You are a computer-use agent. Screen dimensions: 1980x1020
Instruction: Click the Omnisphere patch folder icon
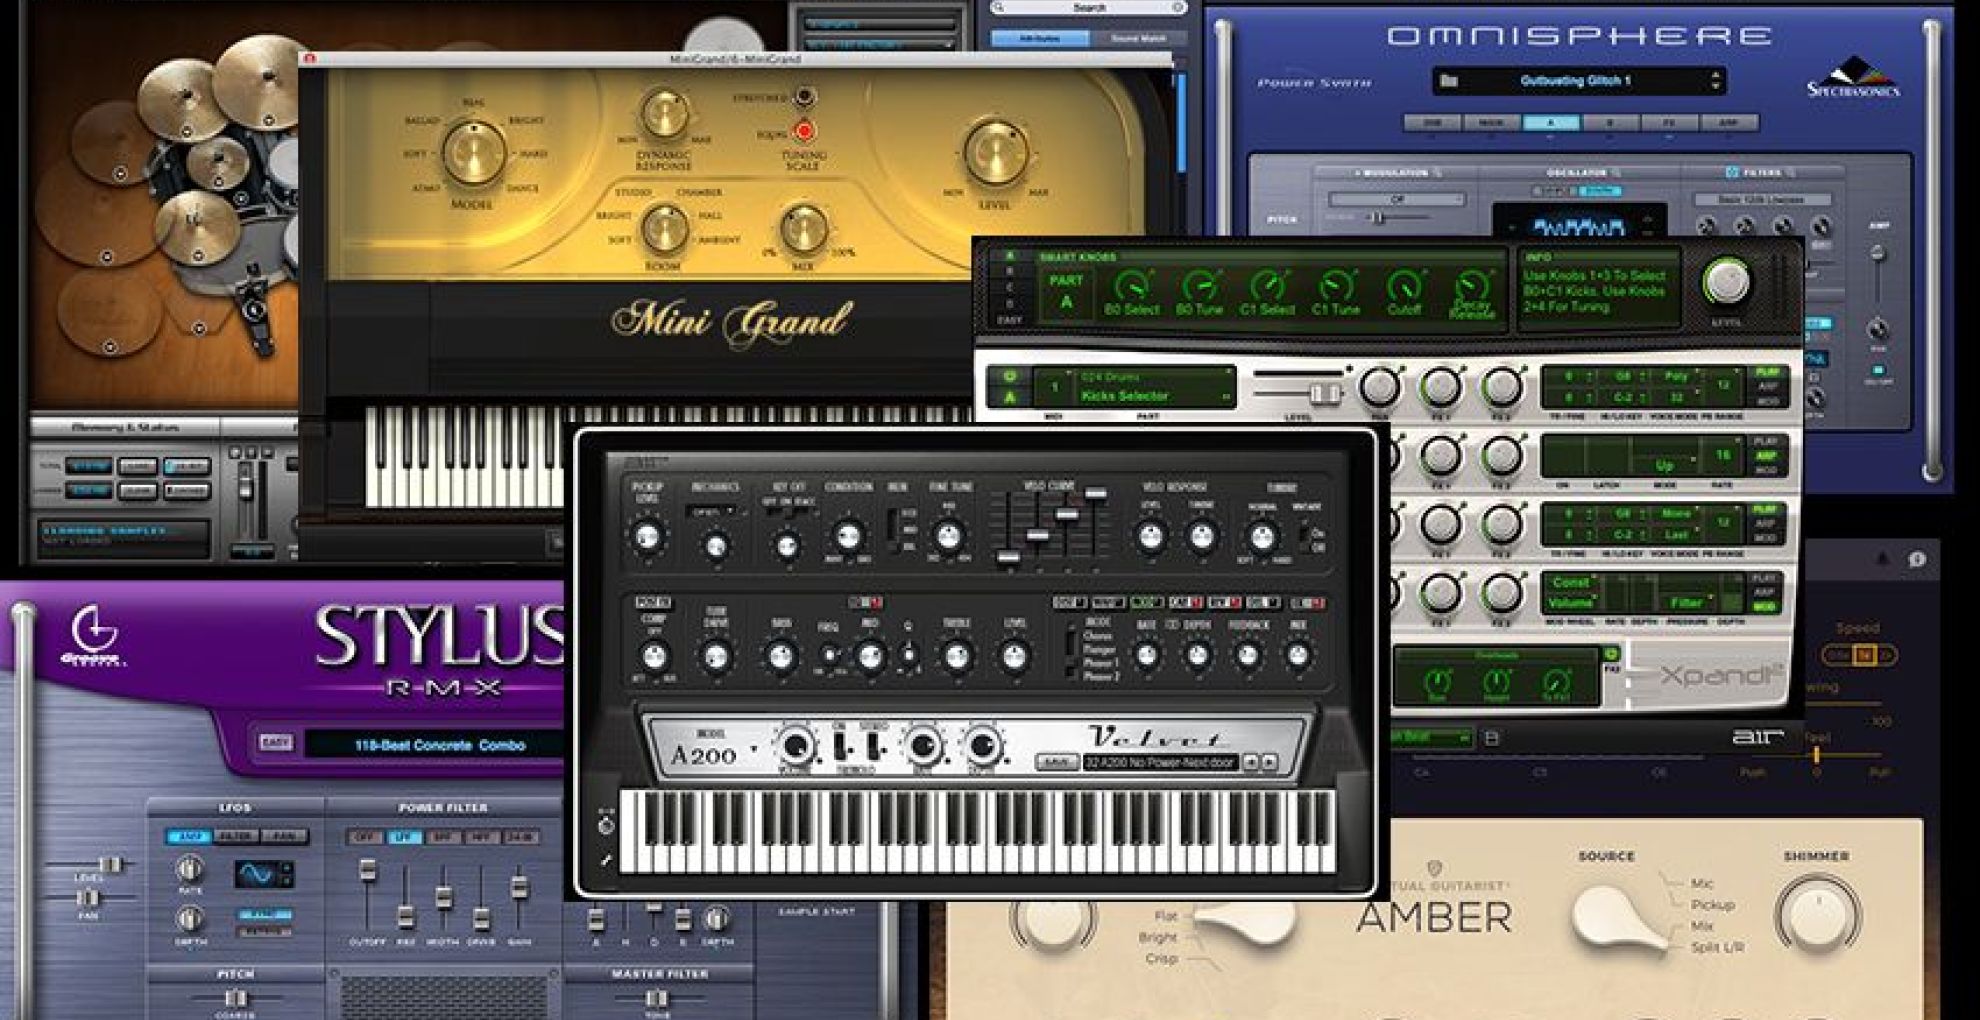(1449, 81)
